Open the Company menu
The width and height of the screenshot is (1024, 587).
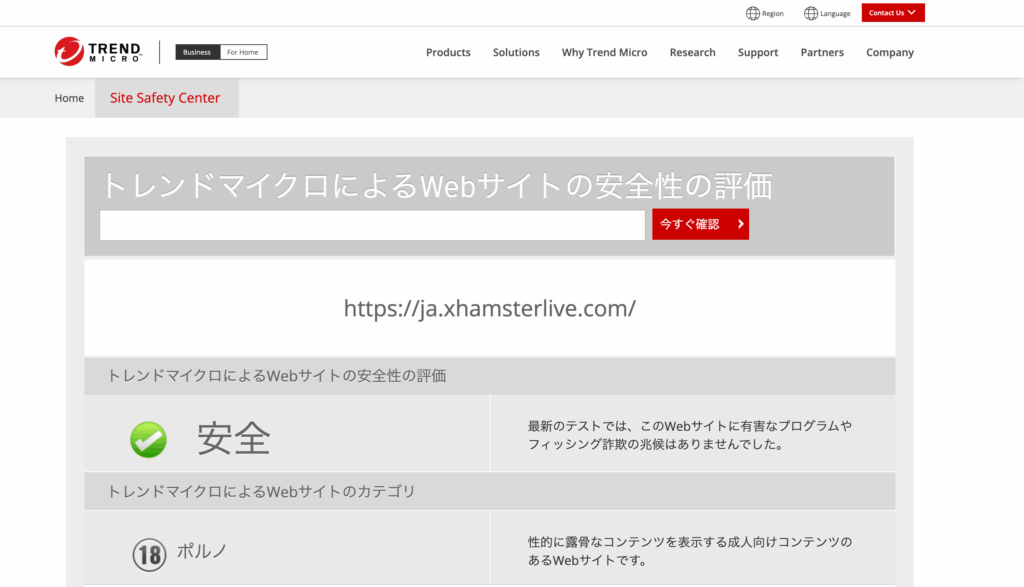point(889,52)
